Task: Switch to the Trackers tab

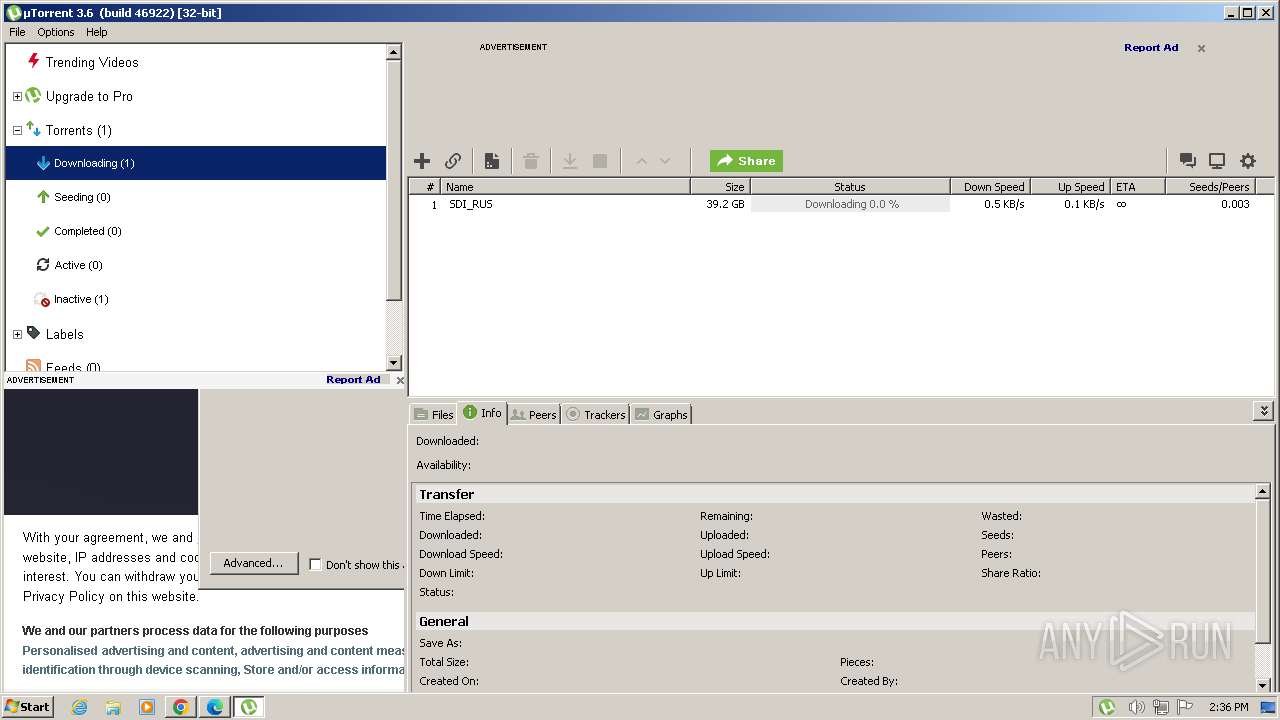Action: [596, 414]
